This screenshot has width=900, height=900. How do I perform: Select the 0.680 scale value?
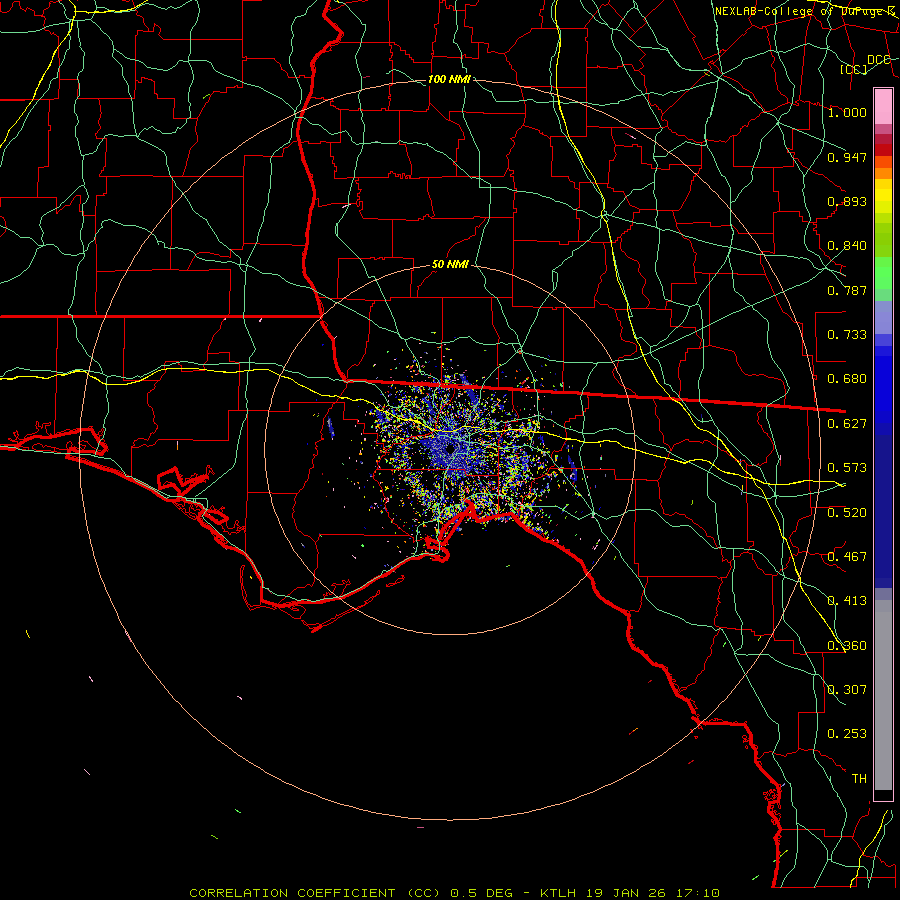pyautogui.click(x=847, y=379)
